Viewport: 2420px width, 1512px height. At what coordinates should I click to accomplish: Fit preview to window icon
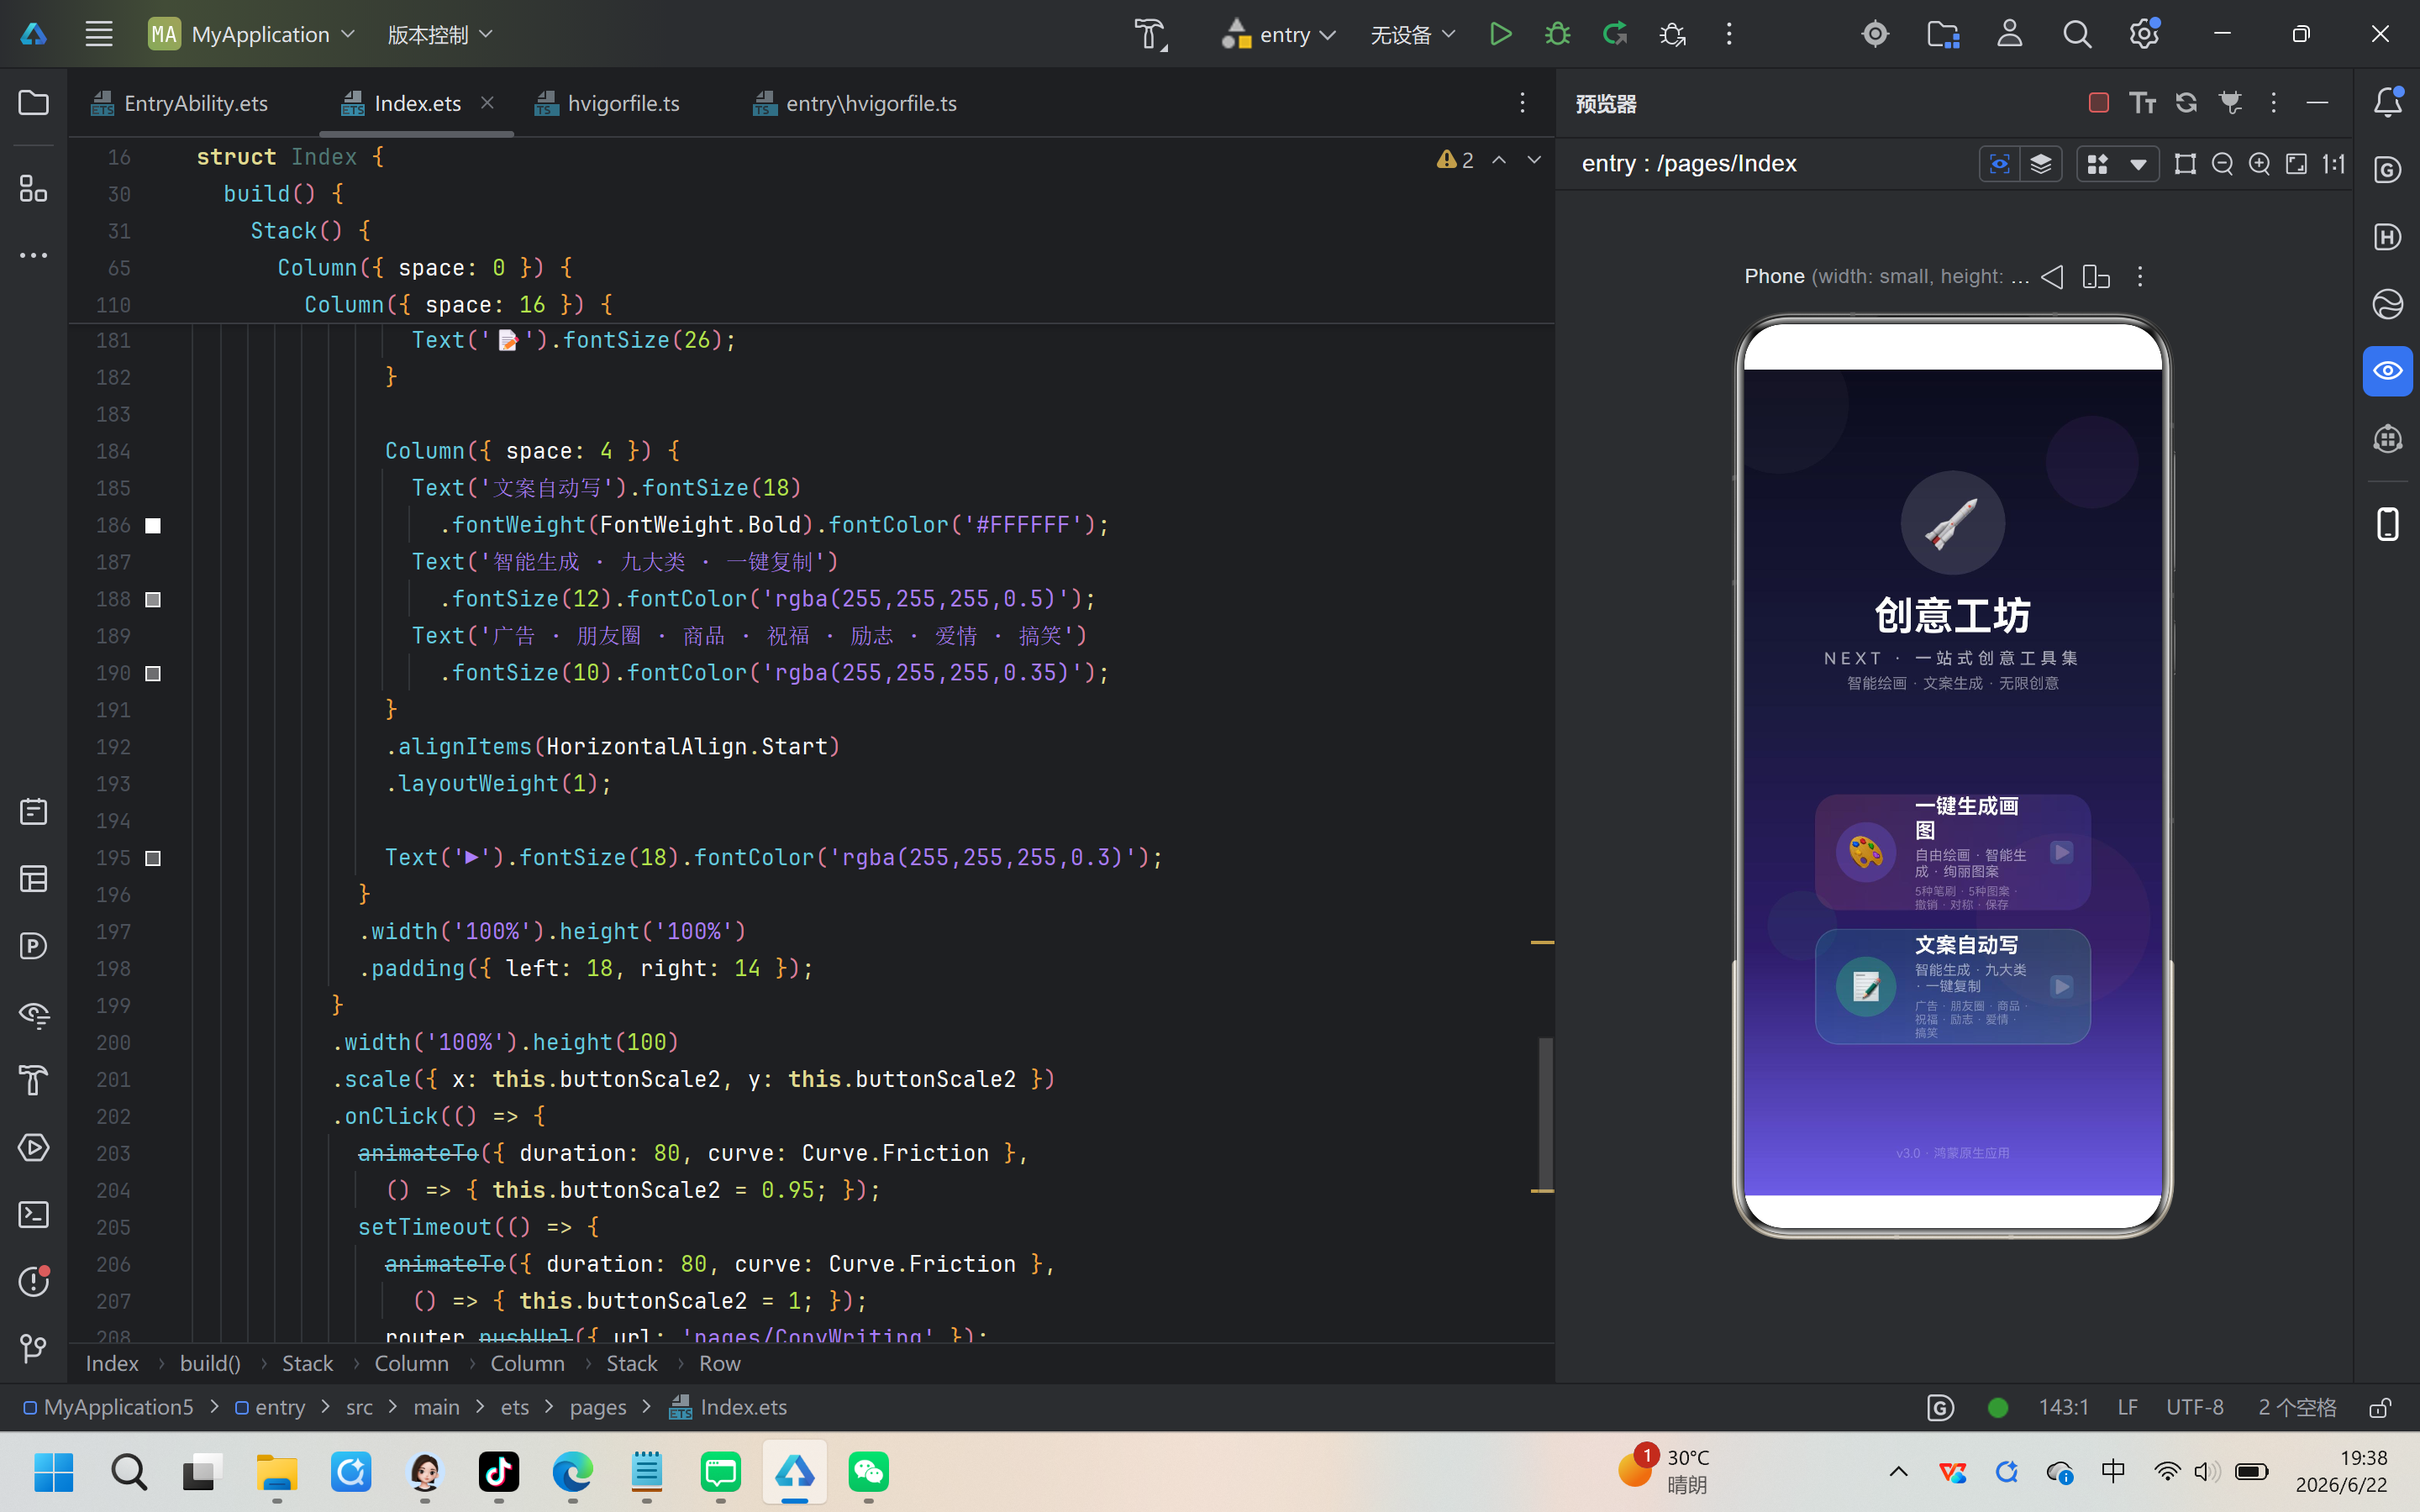click(2296, 164)
